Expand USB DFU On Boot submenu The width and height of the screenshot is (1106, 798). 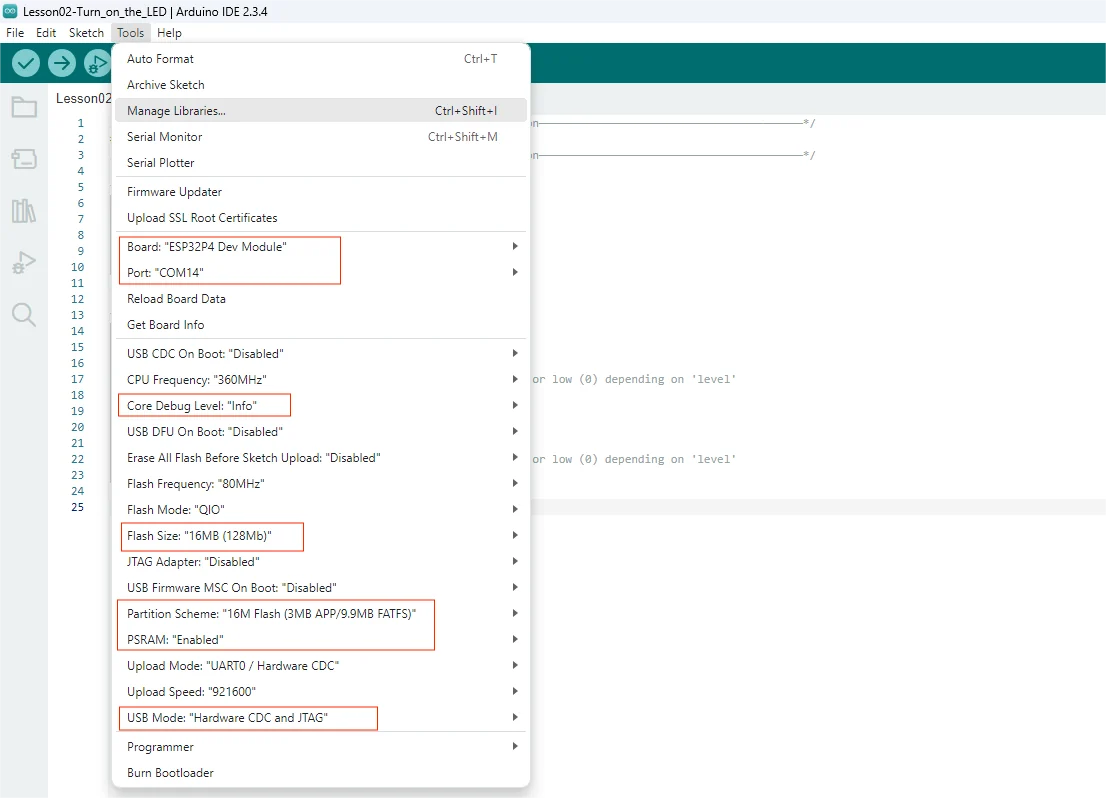(321, 432)
